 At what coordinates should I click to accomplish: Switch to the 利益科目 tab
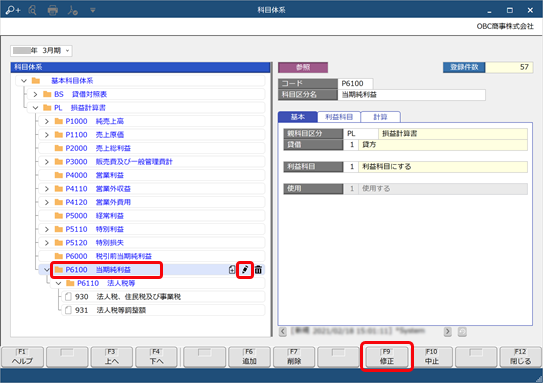pyautogui.click(x=339, y=117)
